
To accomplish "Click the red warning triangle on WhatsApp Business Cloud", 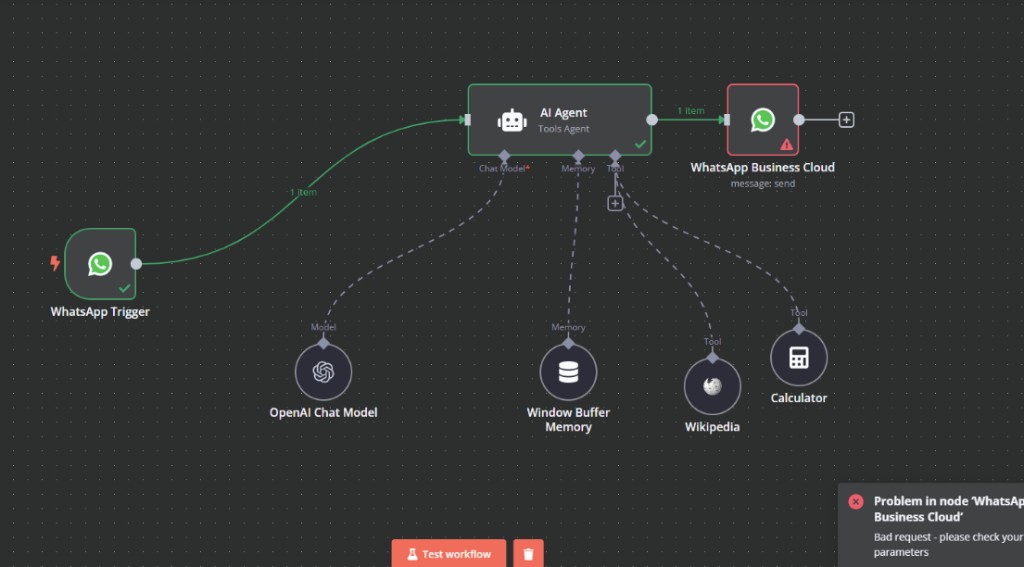I will [x=786, y=144].
